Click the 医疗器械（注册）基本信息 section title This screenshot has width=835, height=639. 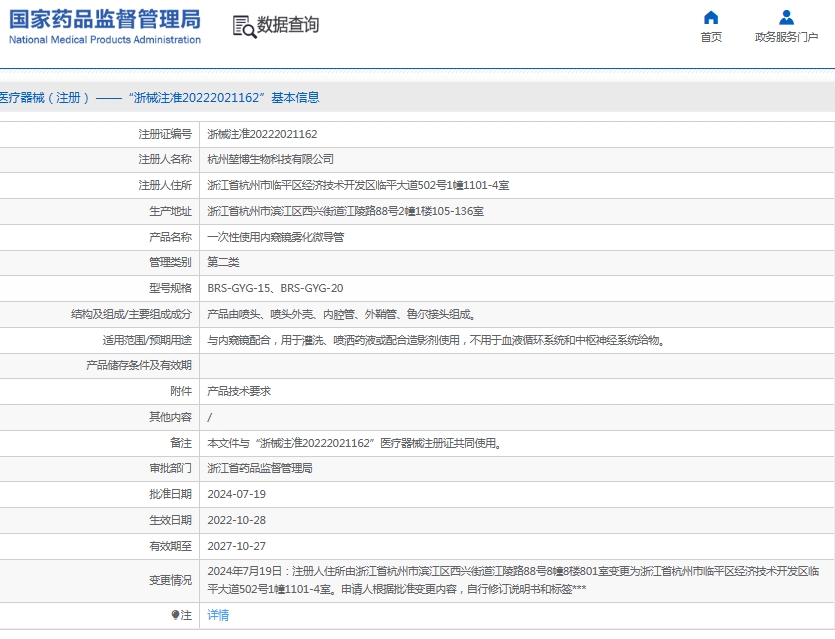(159, 98)
